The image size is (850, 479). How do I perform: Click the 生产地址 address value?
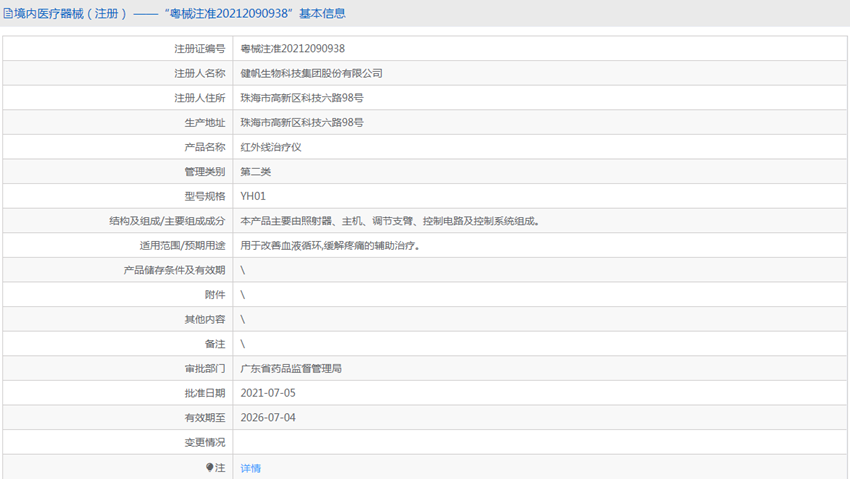pos(302,122)
